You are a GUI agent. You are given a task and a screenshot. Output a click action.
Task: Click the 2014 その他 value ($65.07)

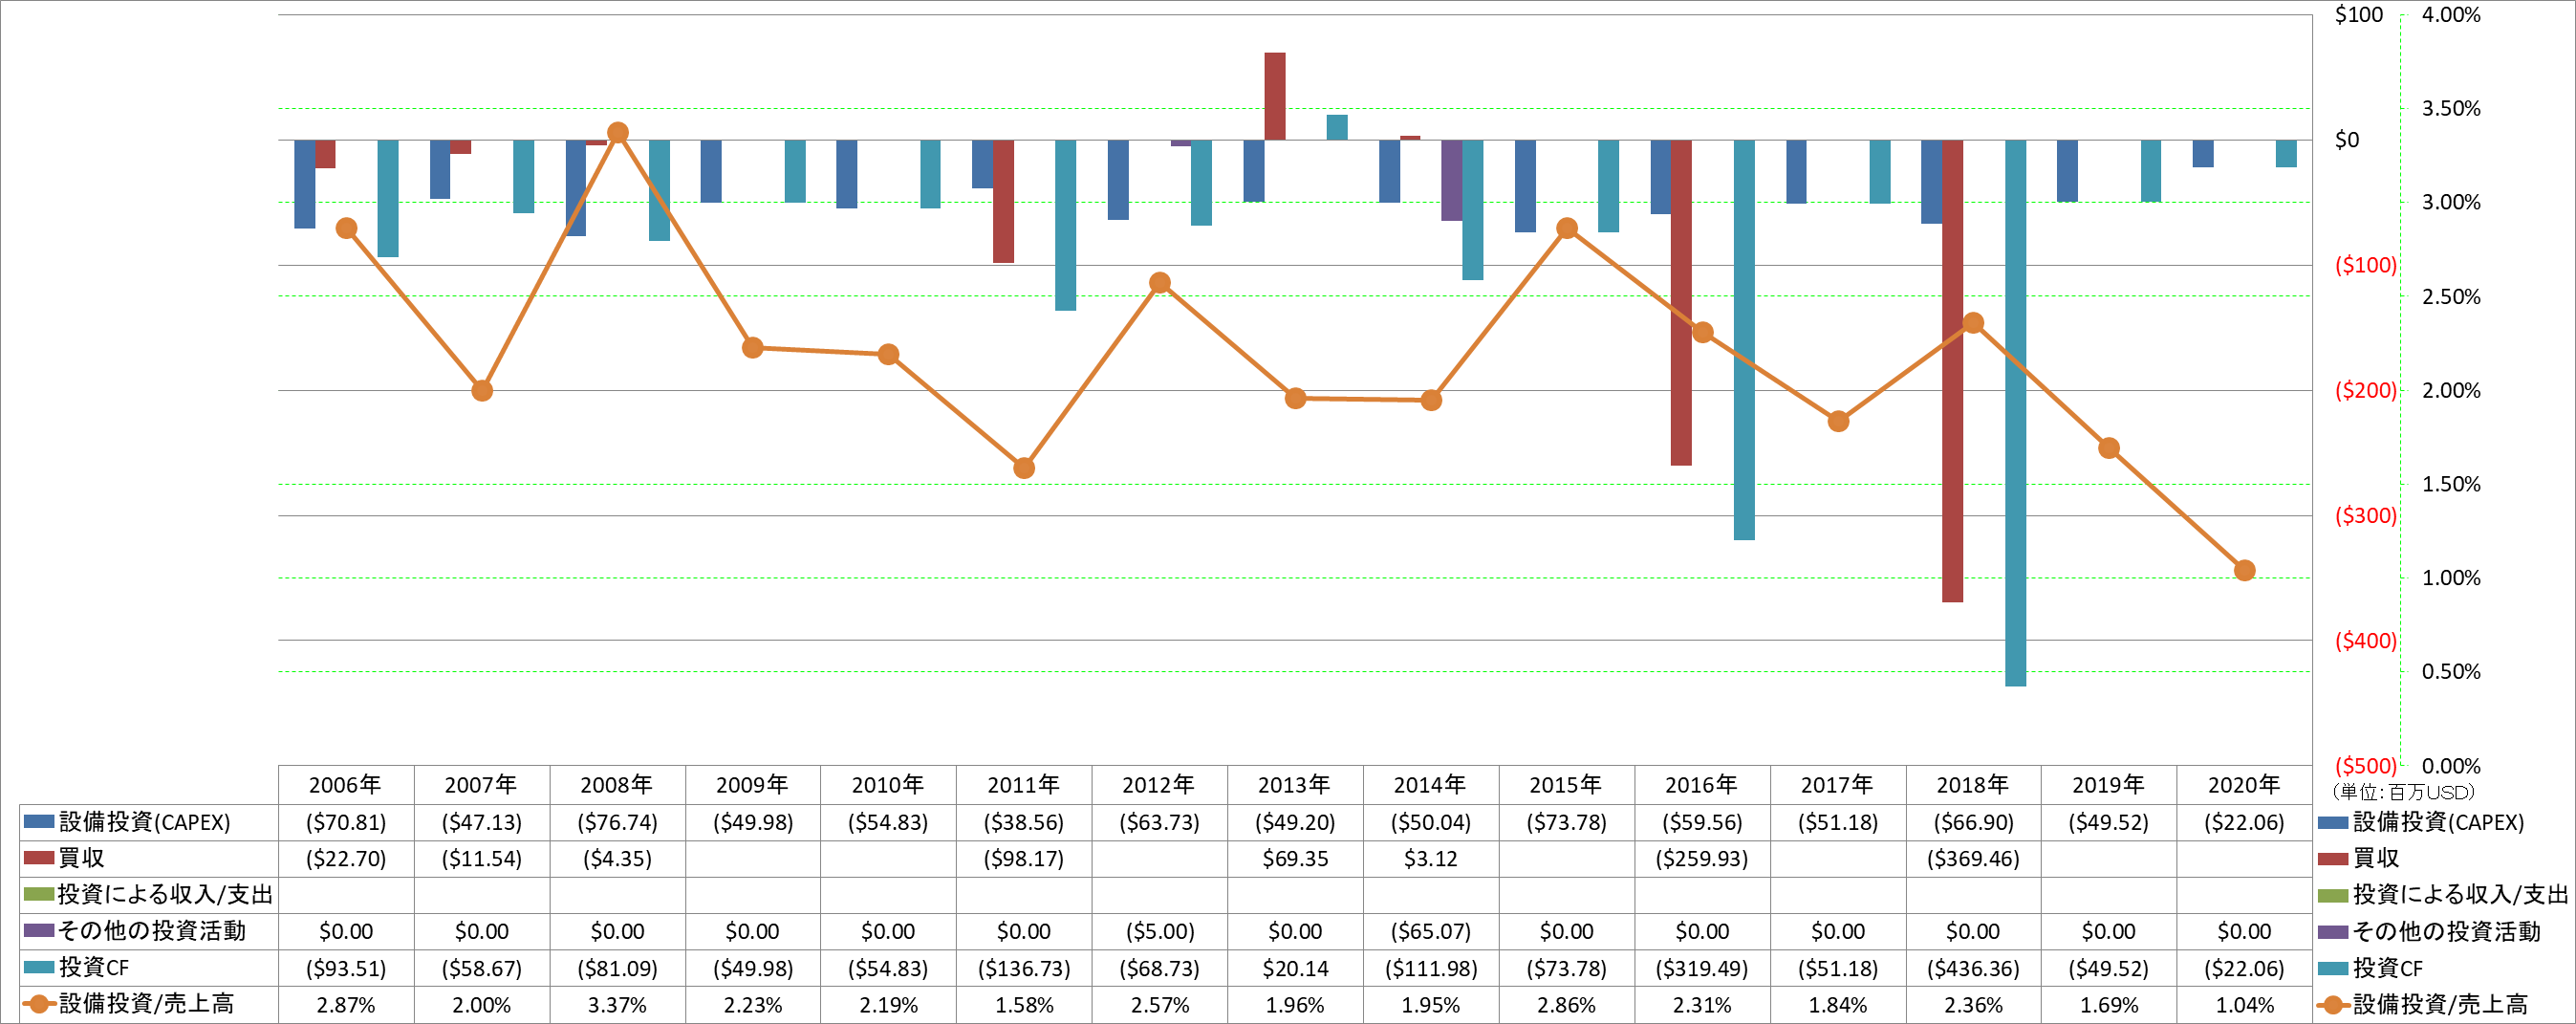pos(1431,932)
